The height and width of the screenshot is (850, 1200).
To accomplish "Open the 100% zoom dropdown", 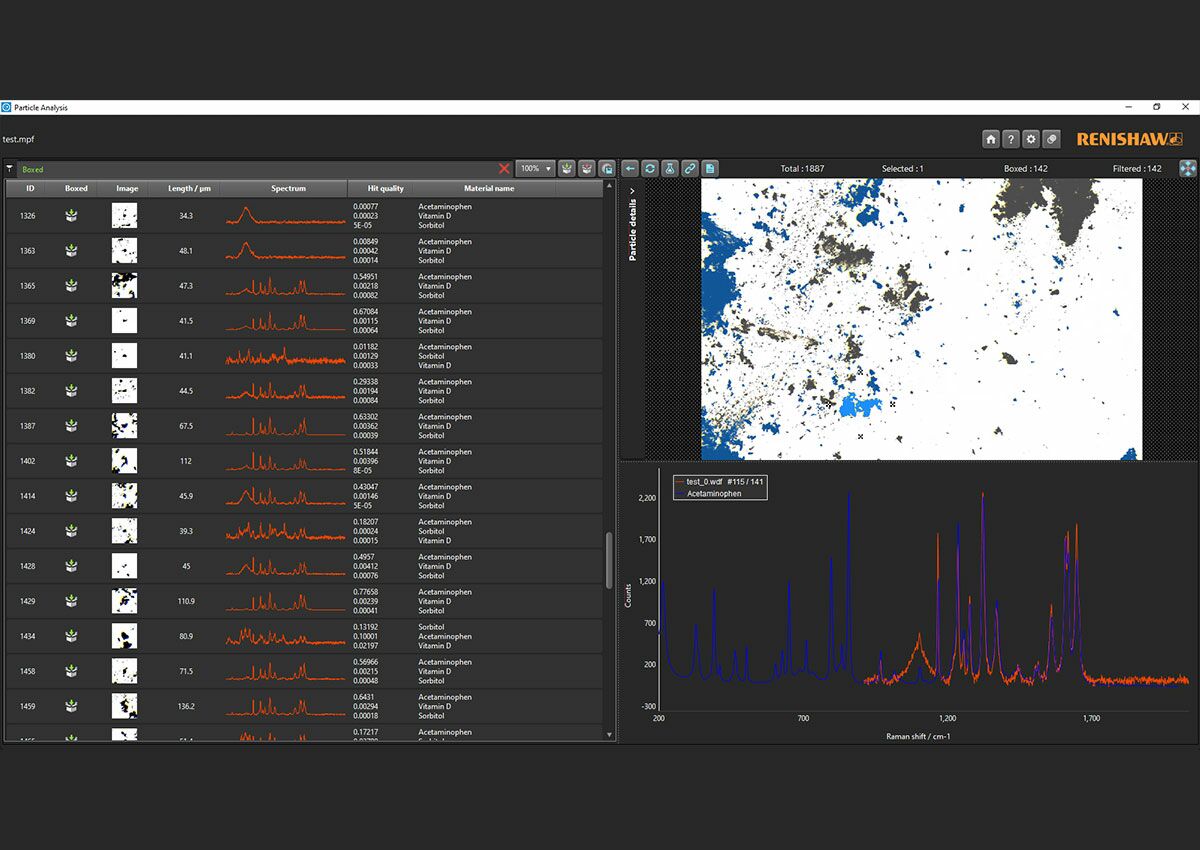I will pos(536,168).
